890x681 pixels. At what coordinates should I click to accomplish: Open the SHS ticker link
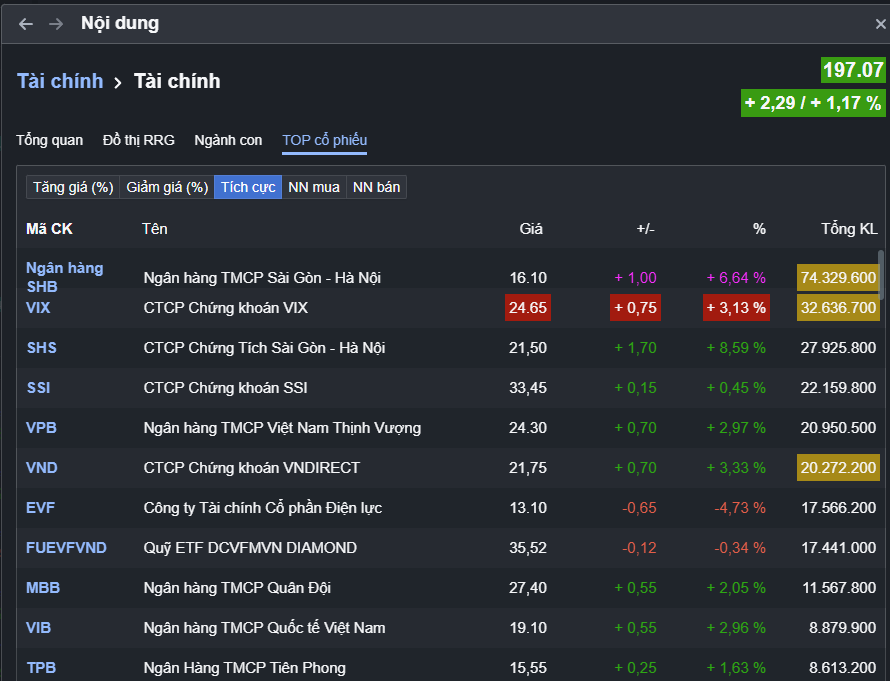point(41,347)
